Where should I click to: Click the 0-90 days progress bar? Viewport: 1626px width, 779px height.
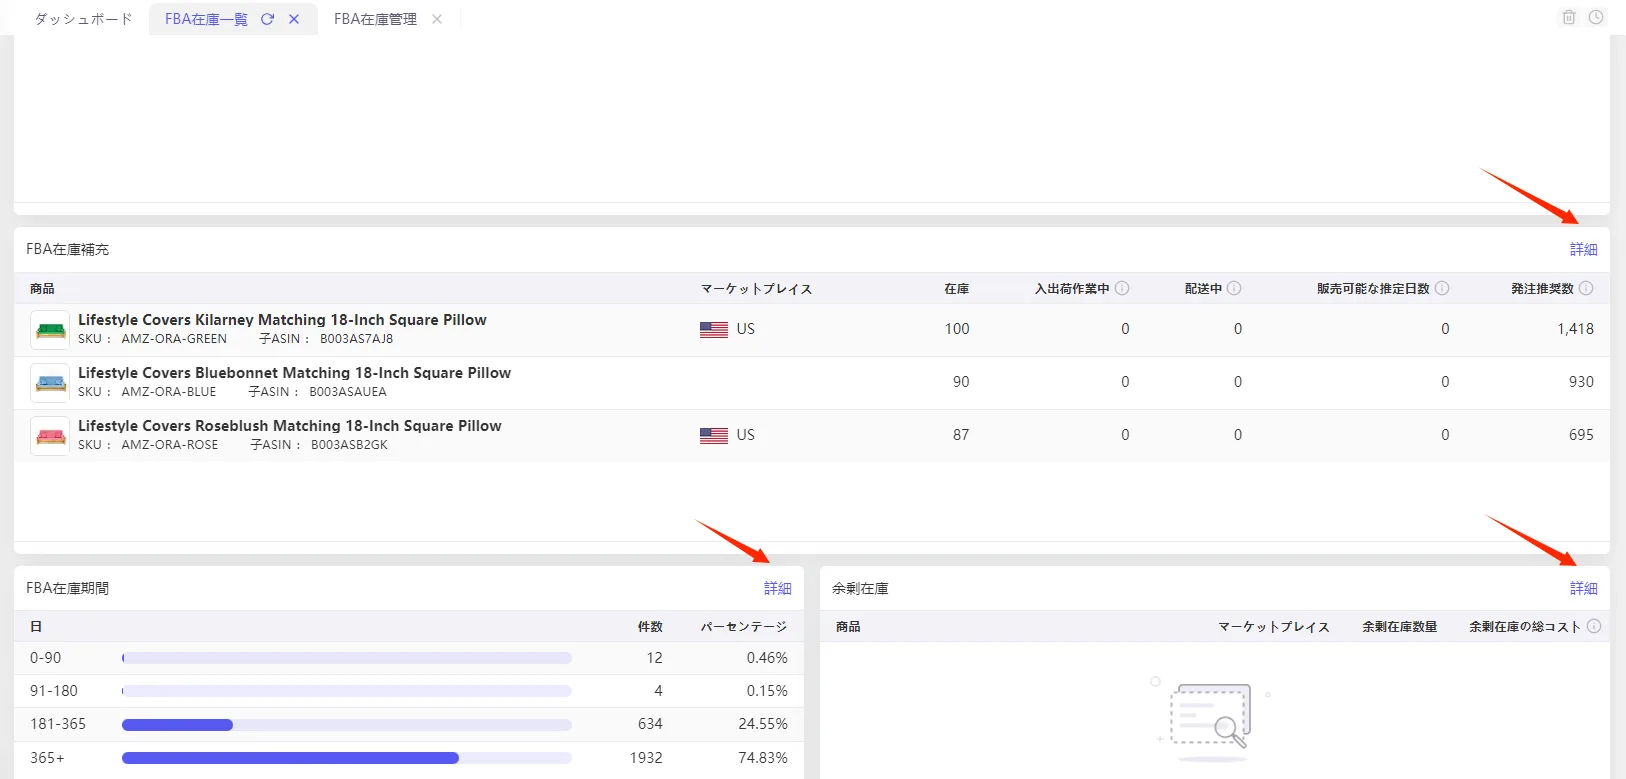347,658
